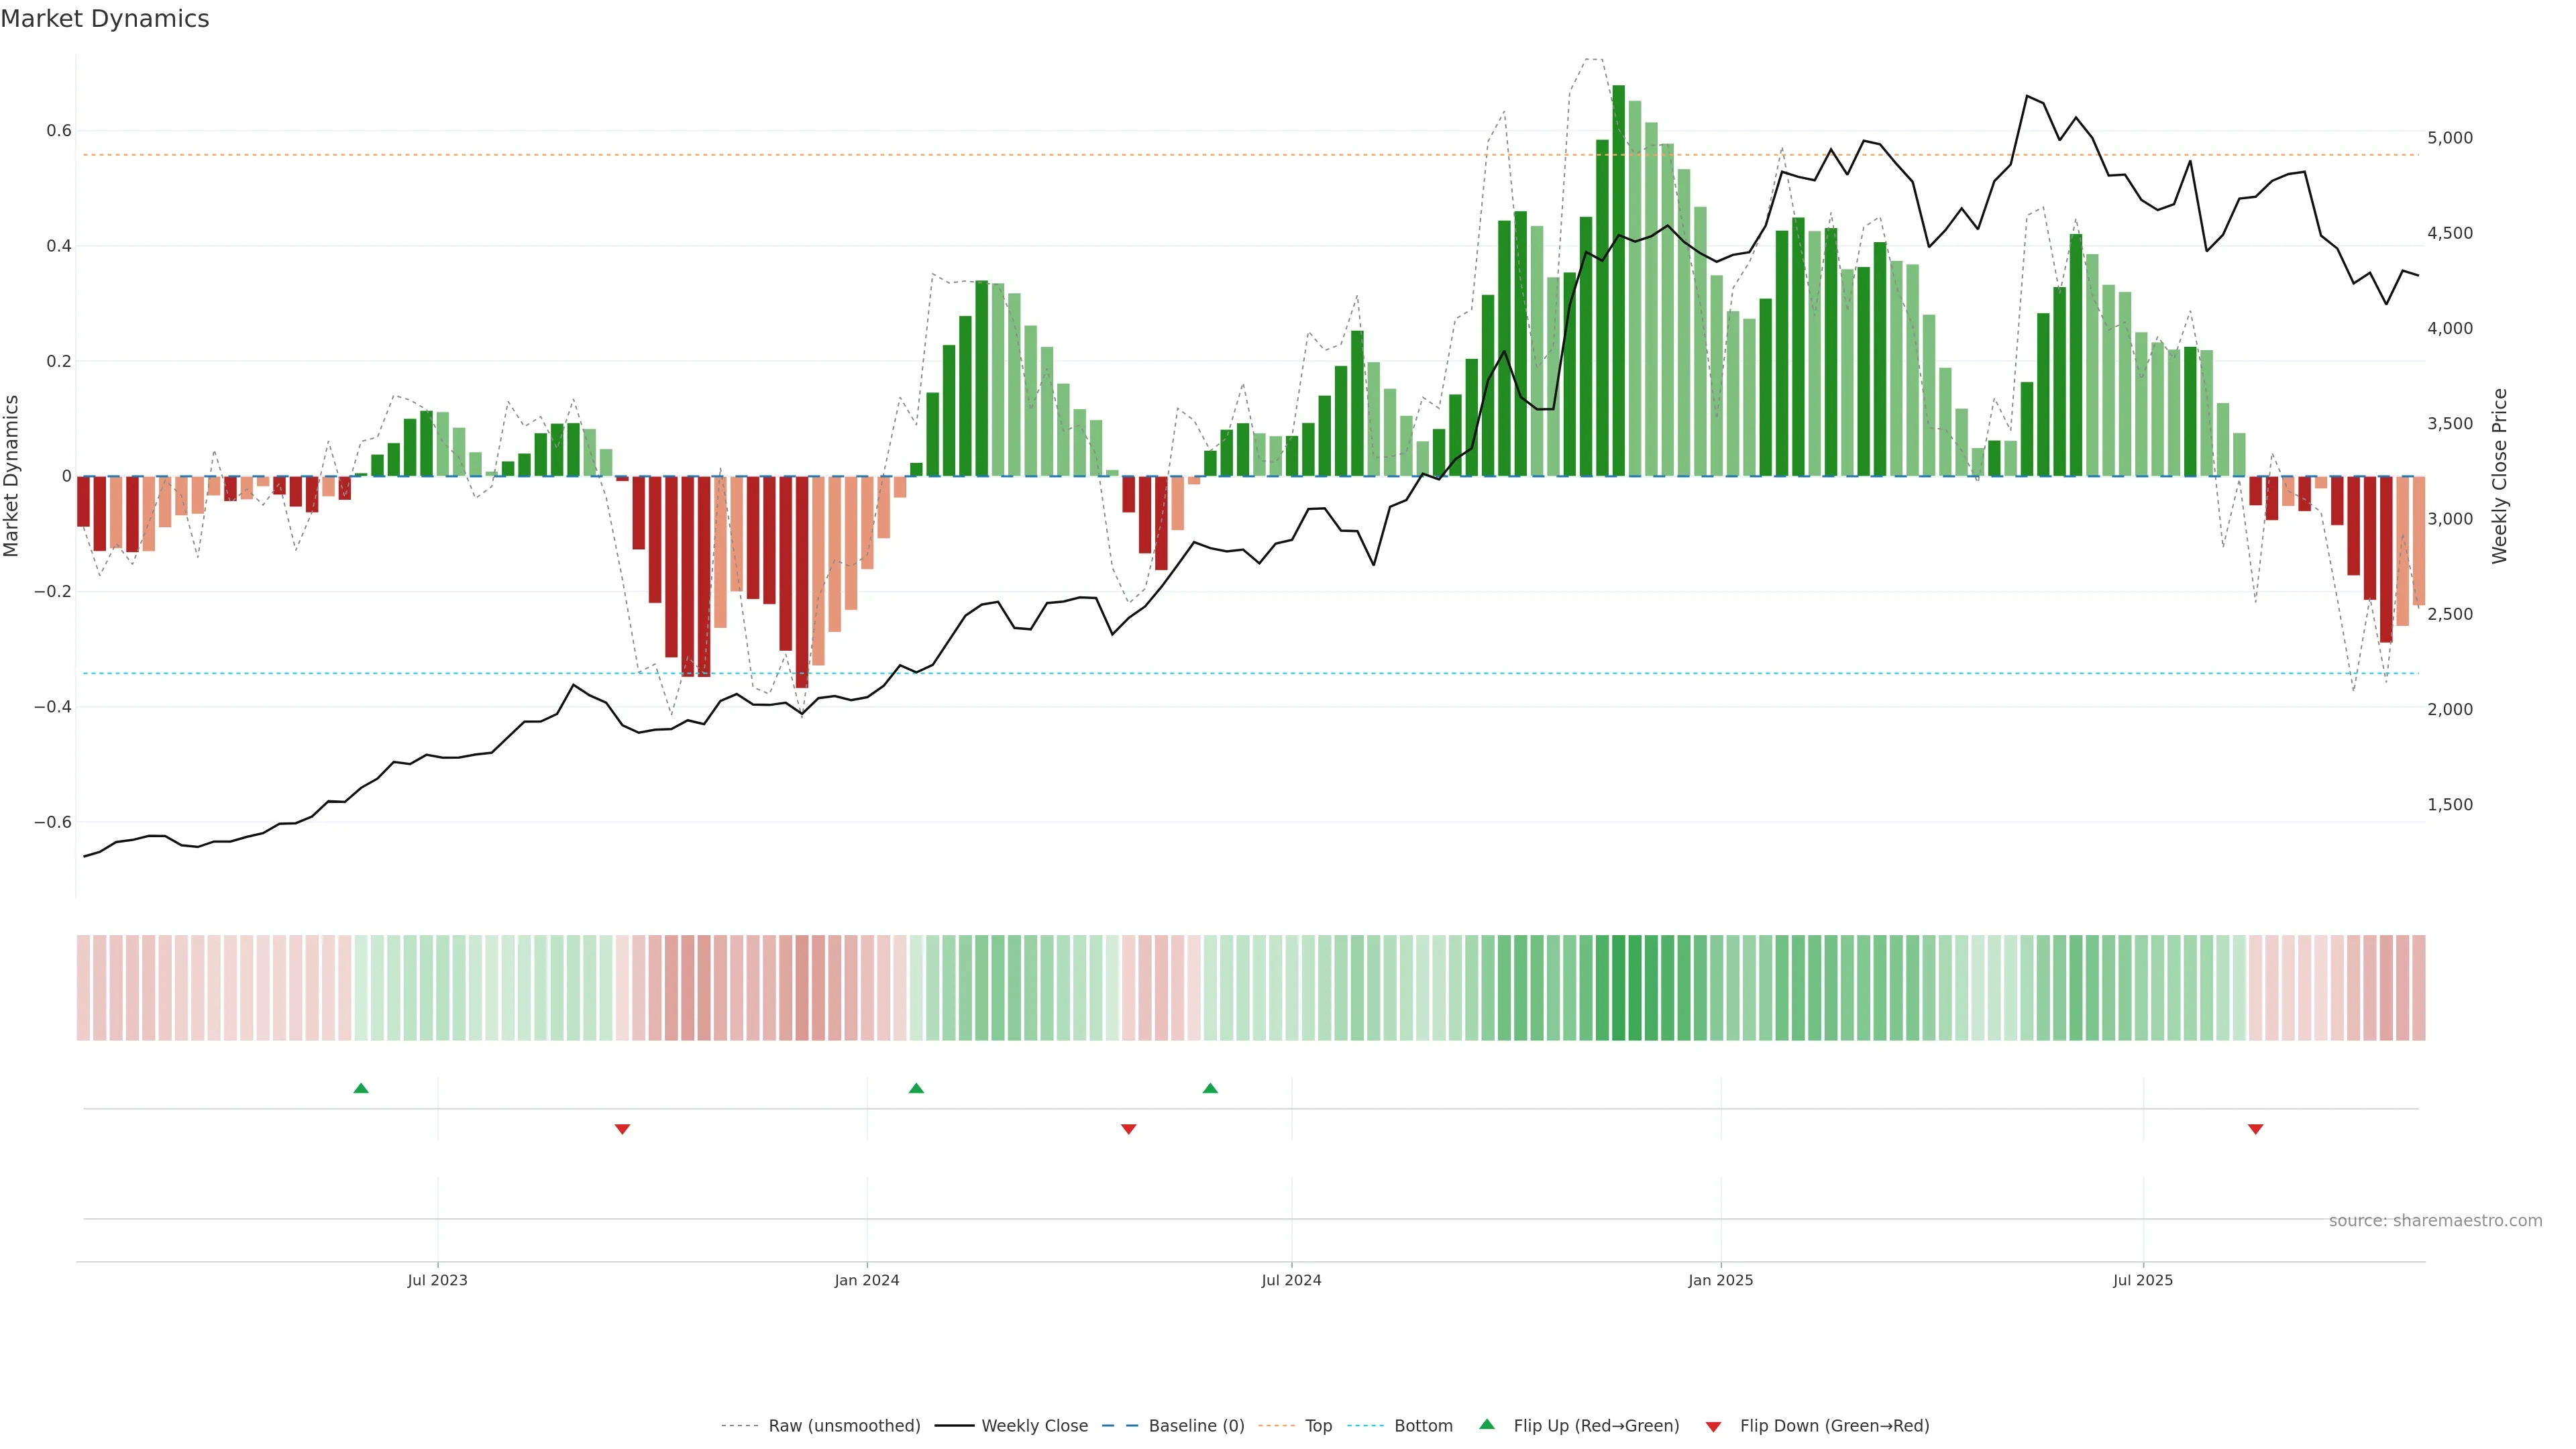Click the Flip Up marker near Jan 2024

pos(916,1088)
